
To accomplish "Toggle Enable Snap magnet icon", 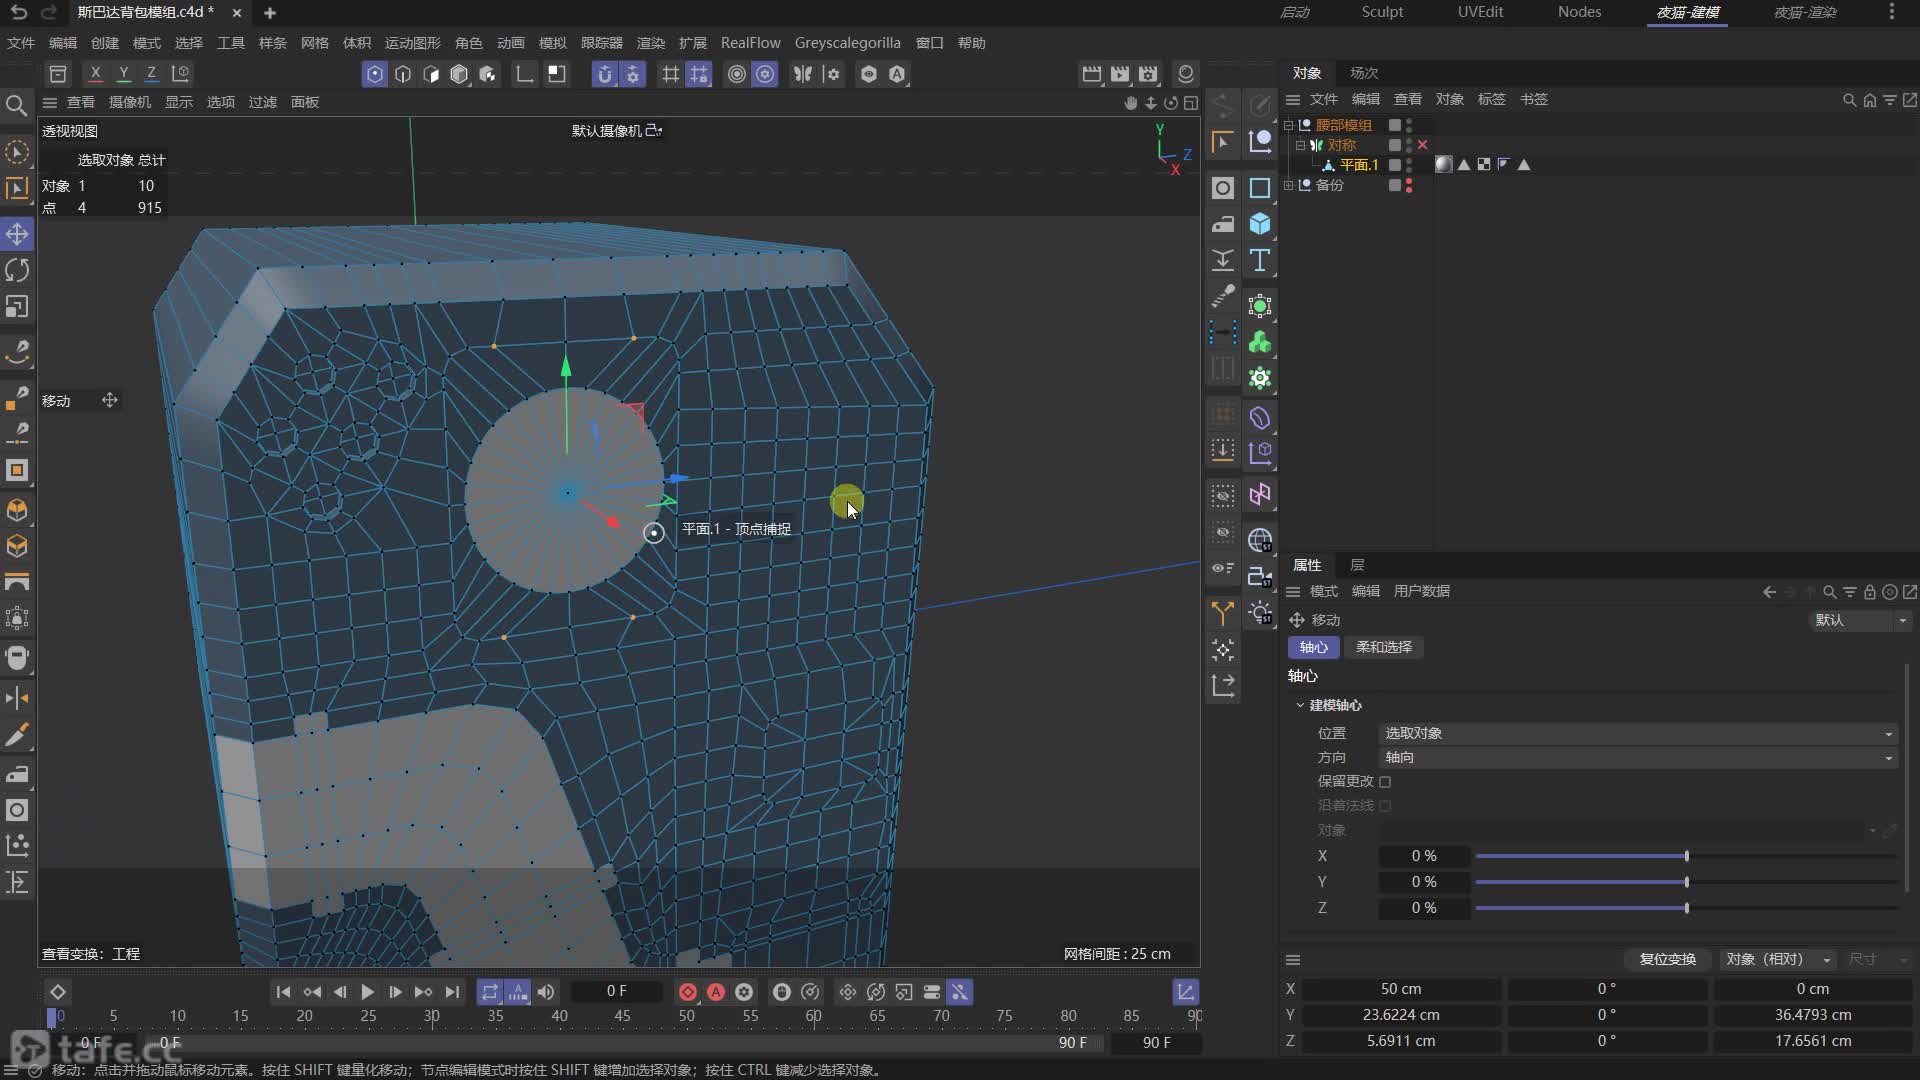I will click(x=604, y=74).
